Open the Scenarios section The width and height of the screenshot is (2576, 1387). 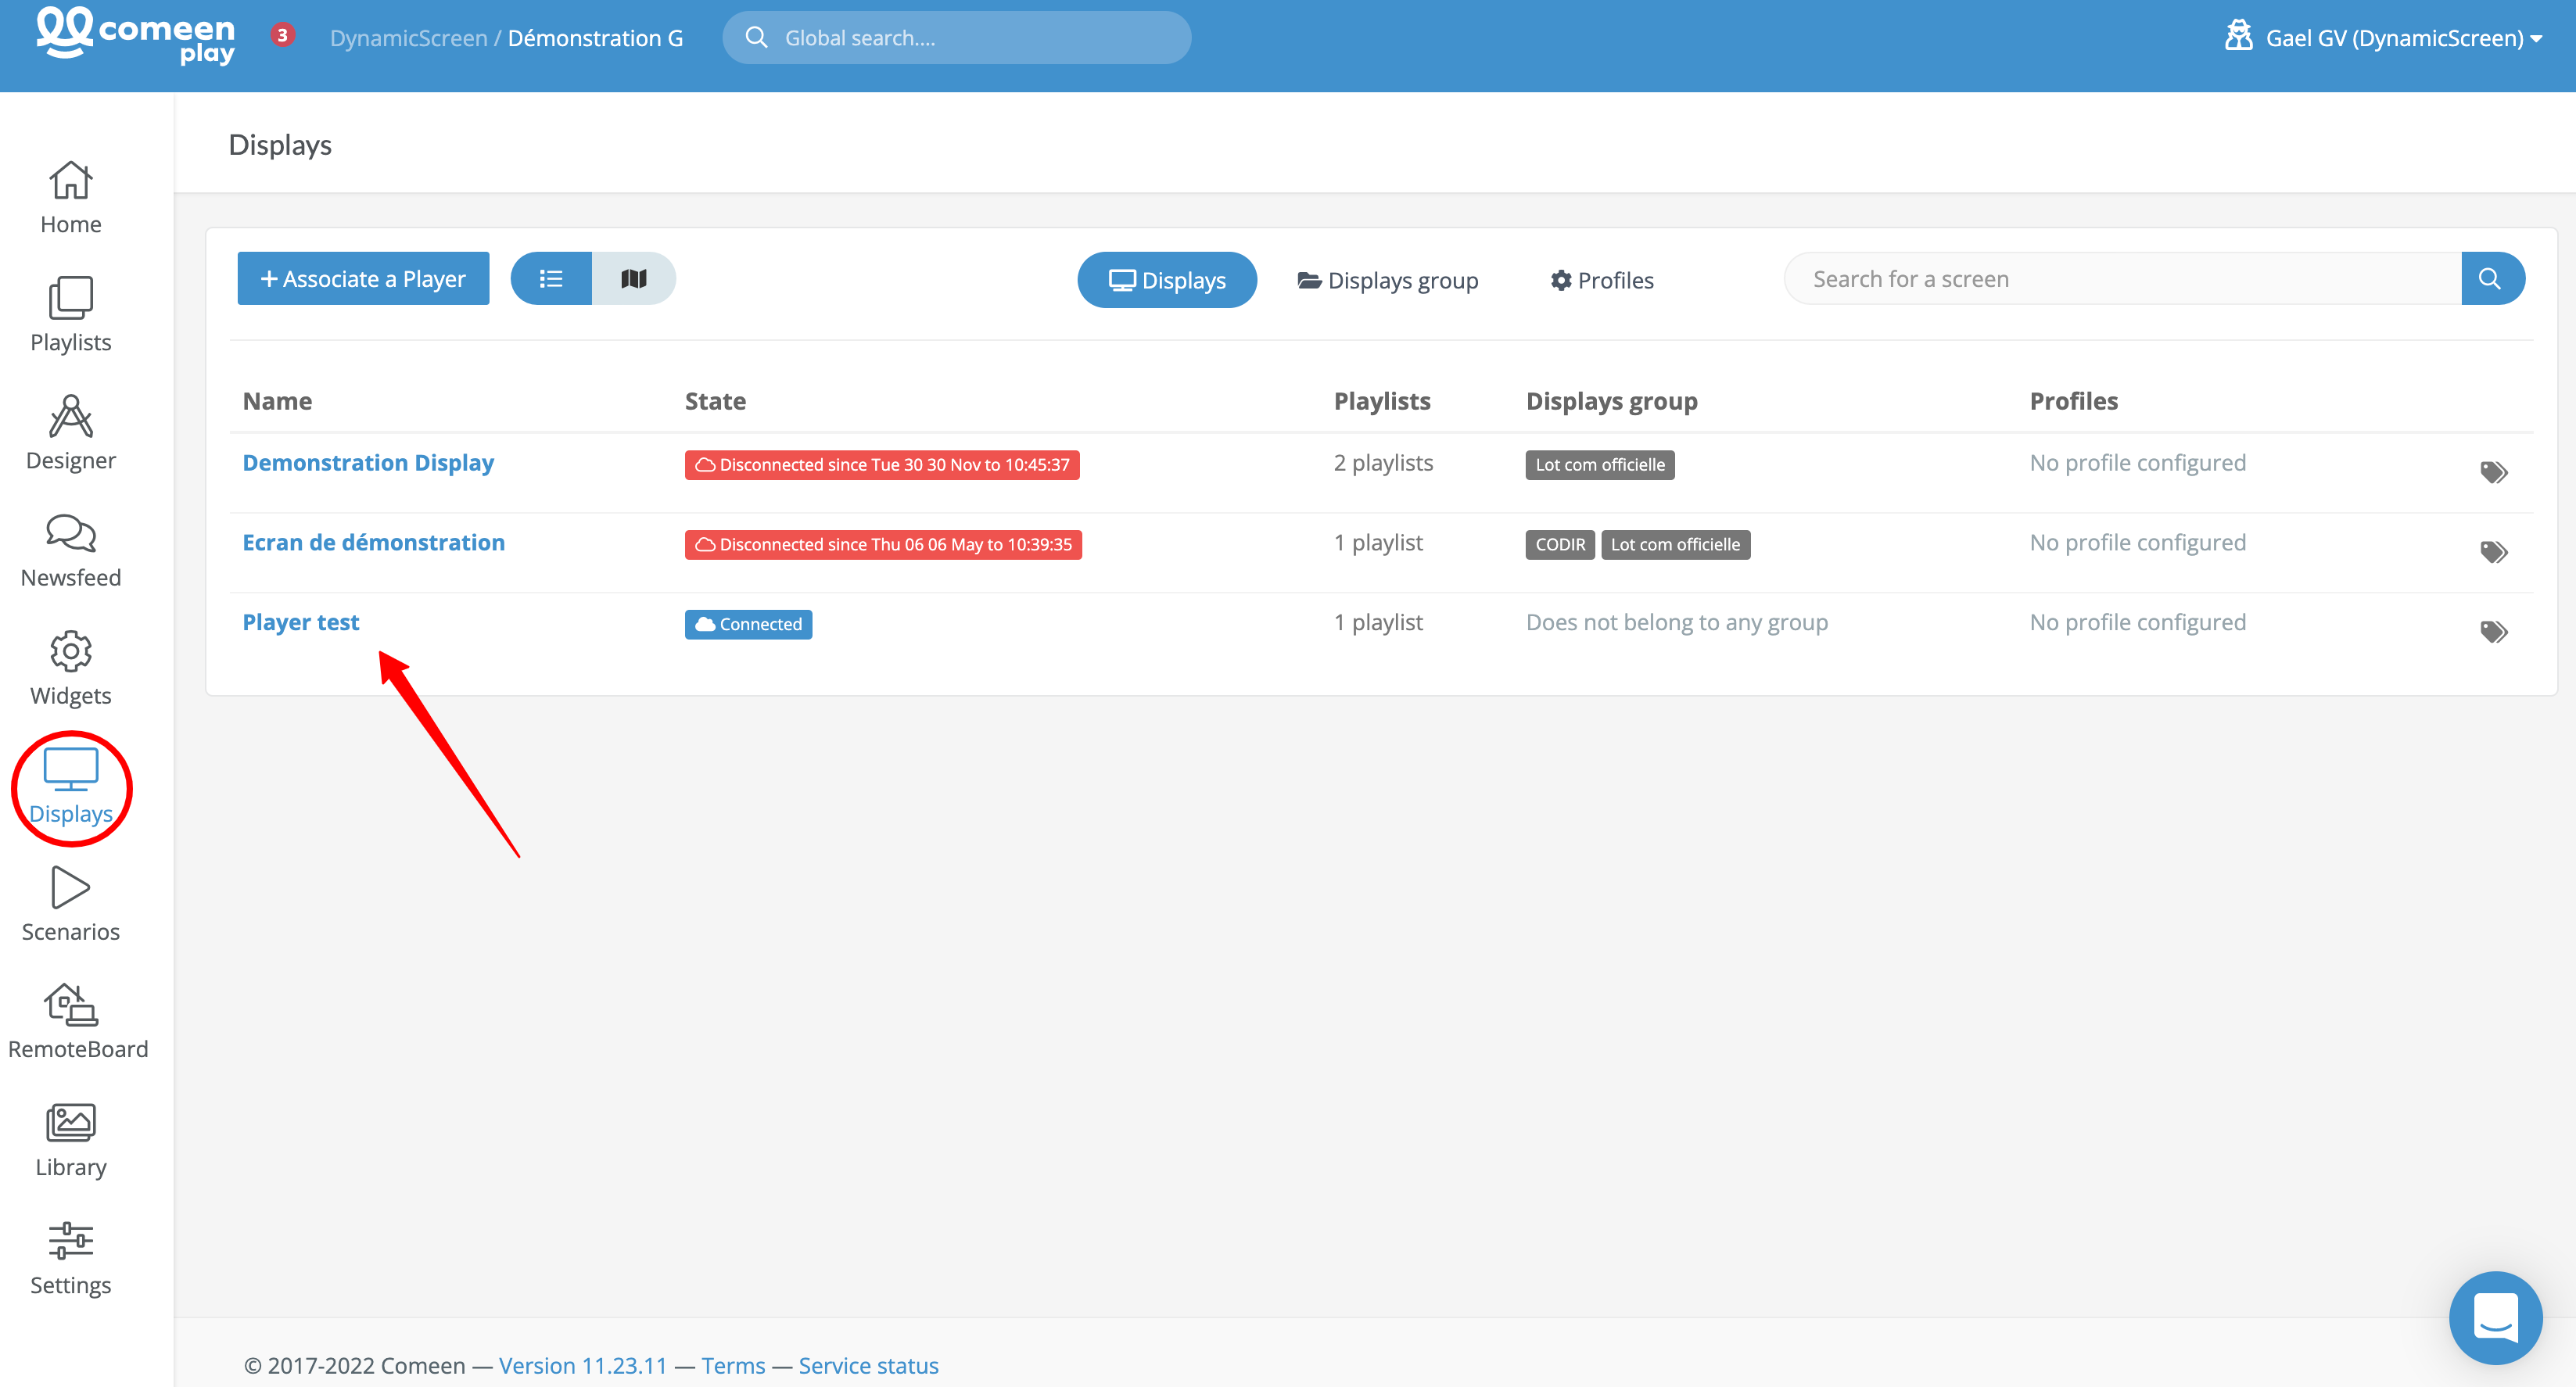[x=70, y=905]
